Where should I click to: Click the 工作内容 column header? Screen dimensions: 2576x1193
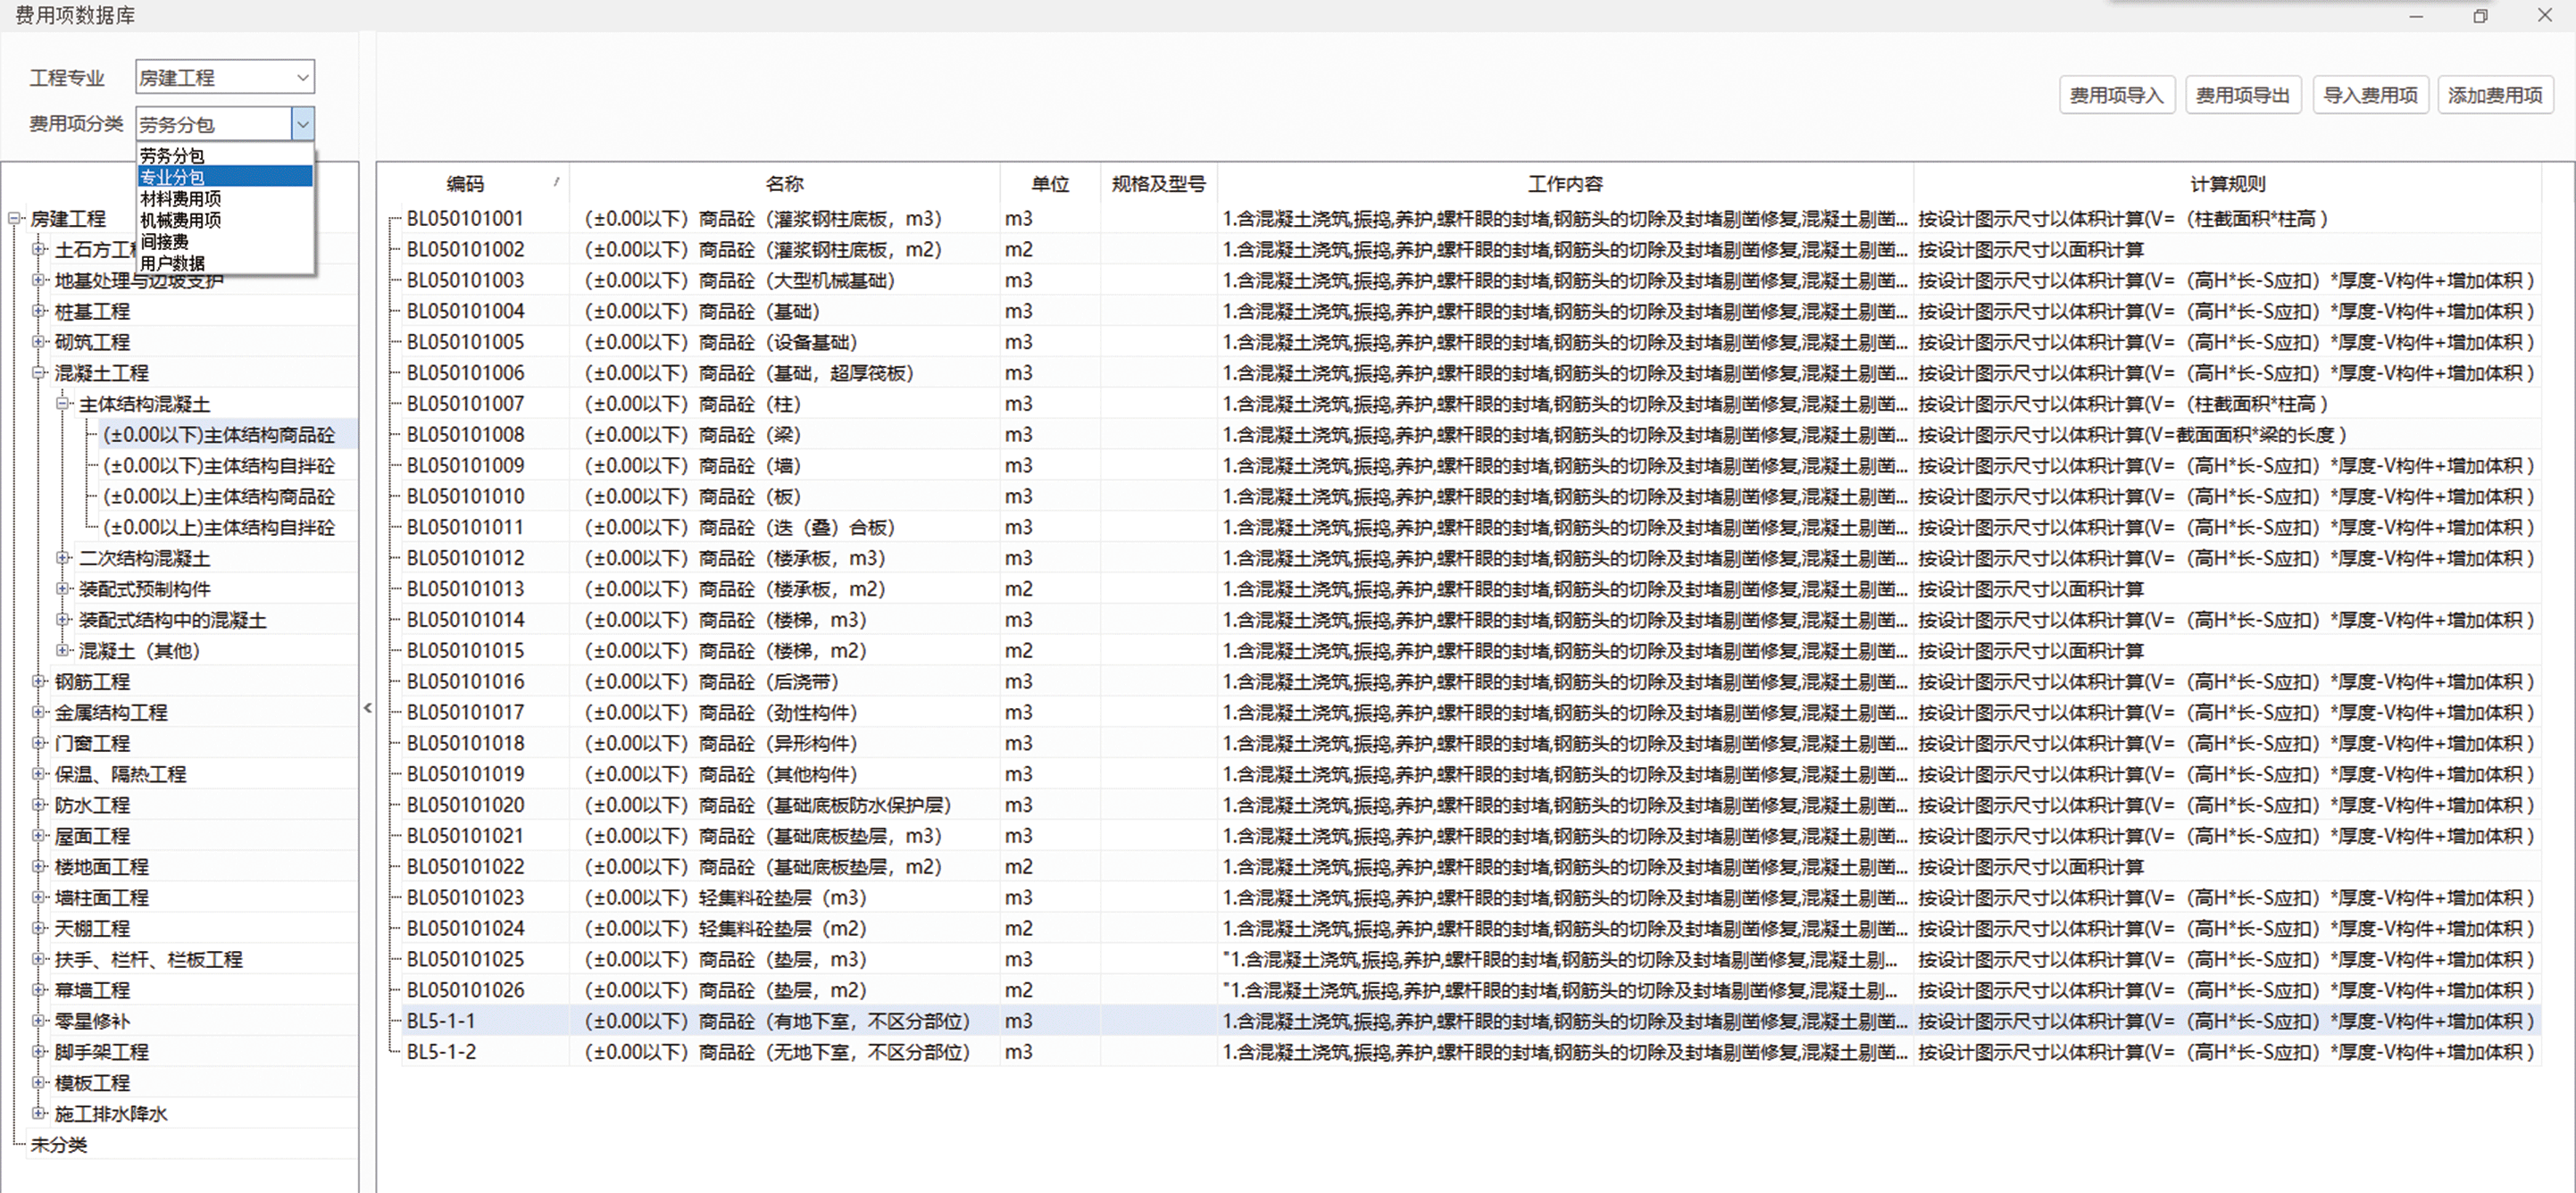1565,184
